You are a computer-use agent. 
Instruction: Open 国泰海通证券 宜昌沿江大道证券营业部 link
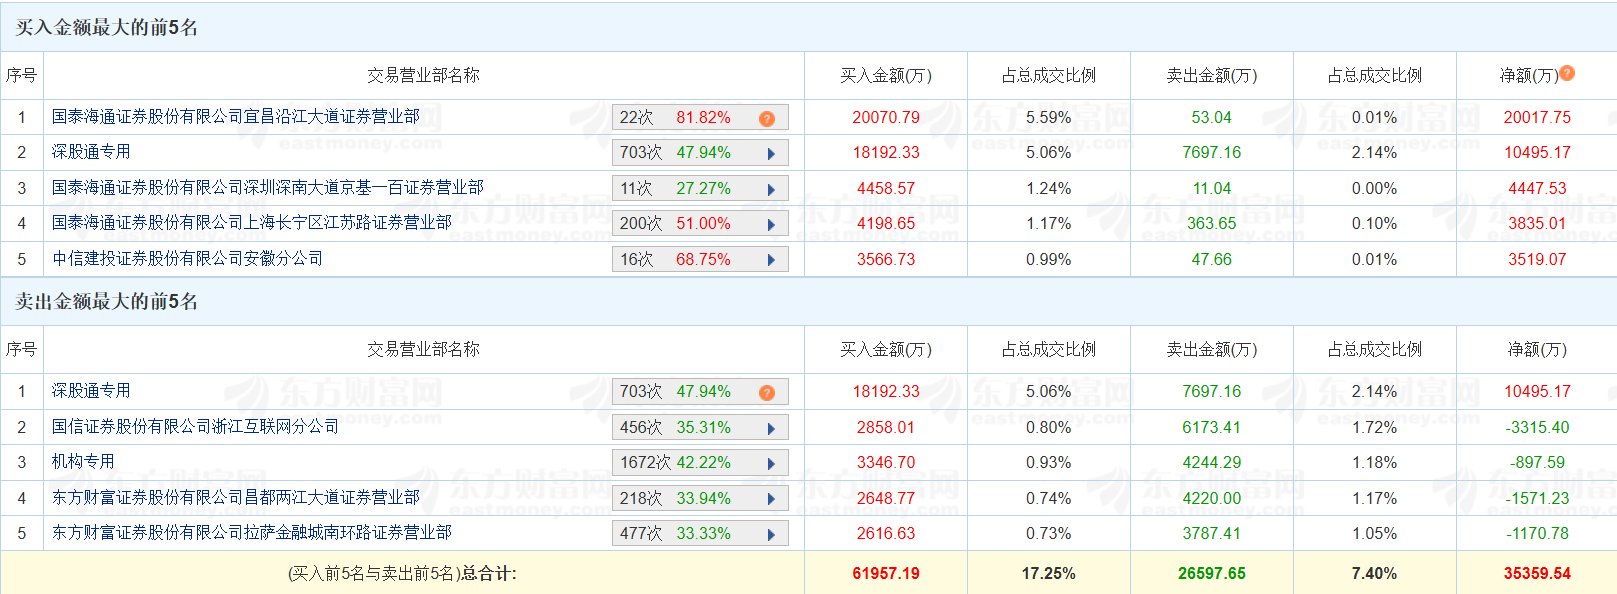point(236,117)
